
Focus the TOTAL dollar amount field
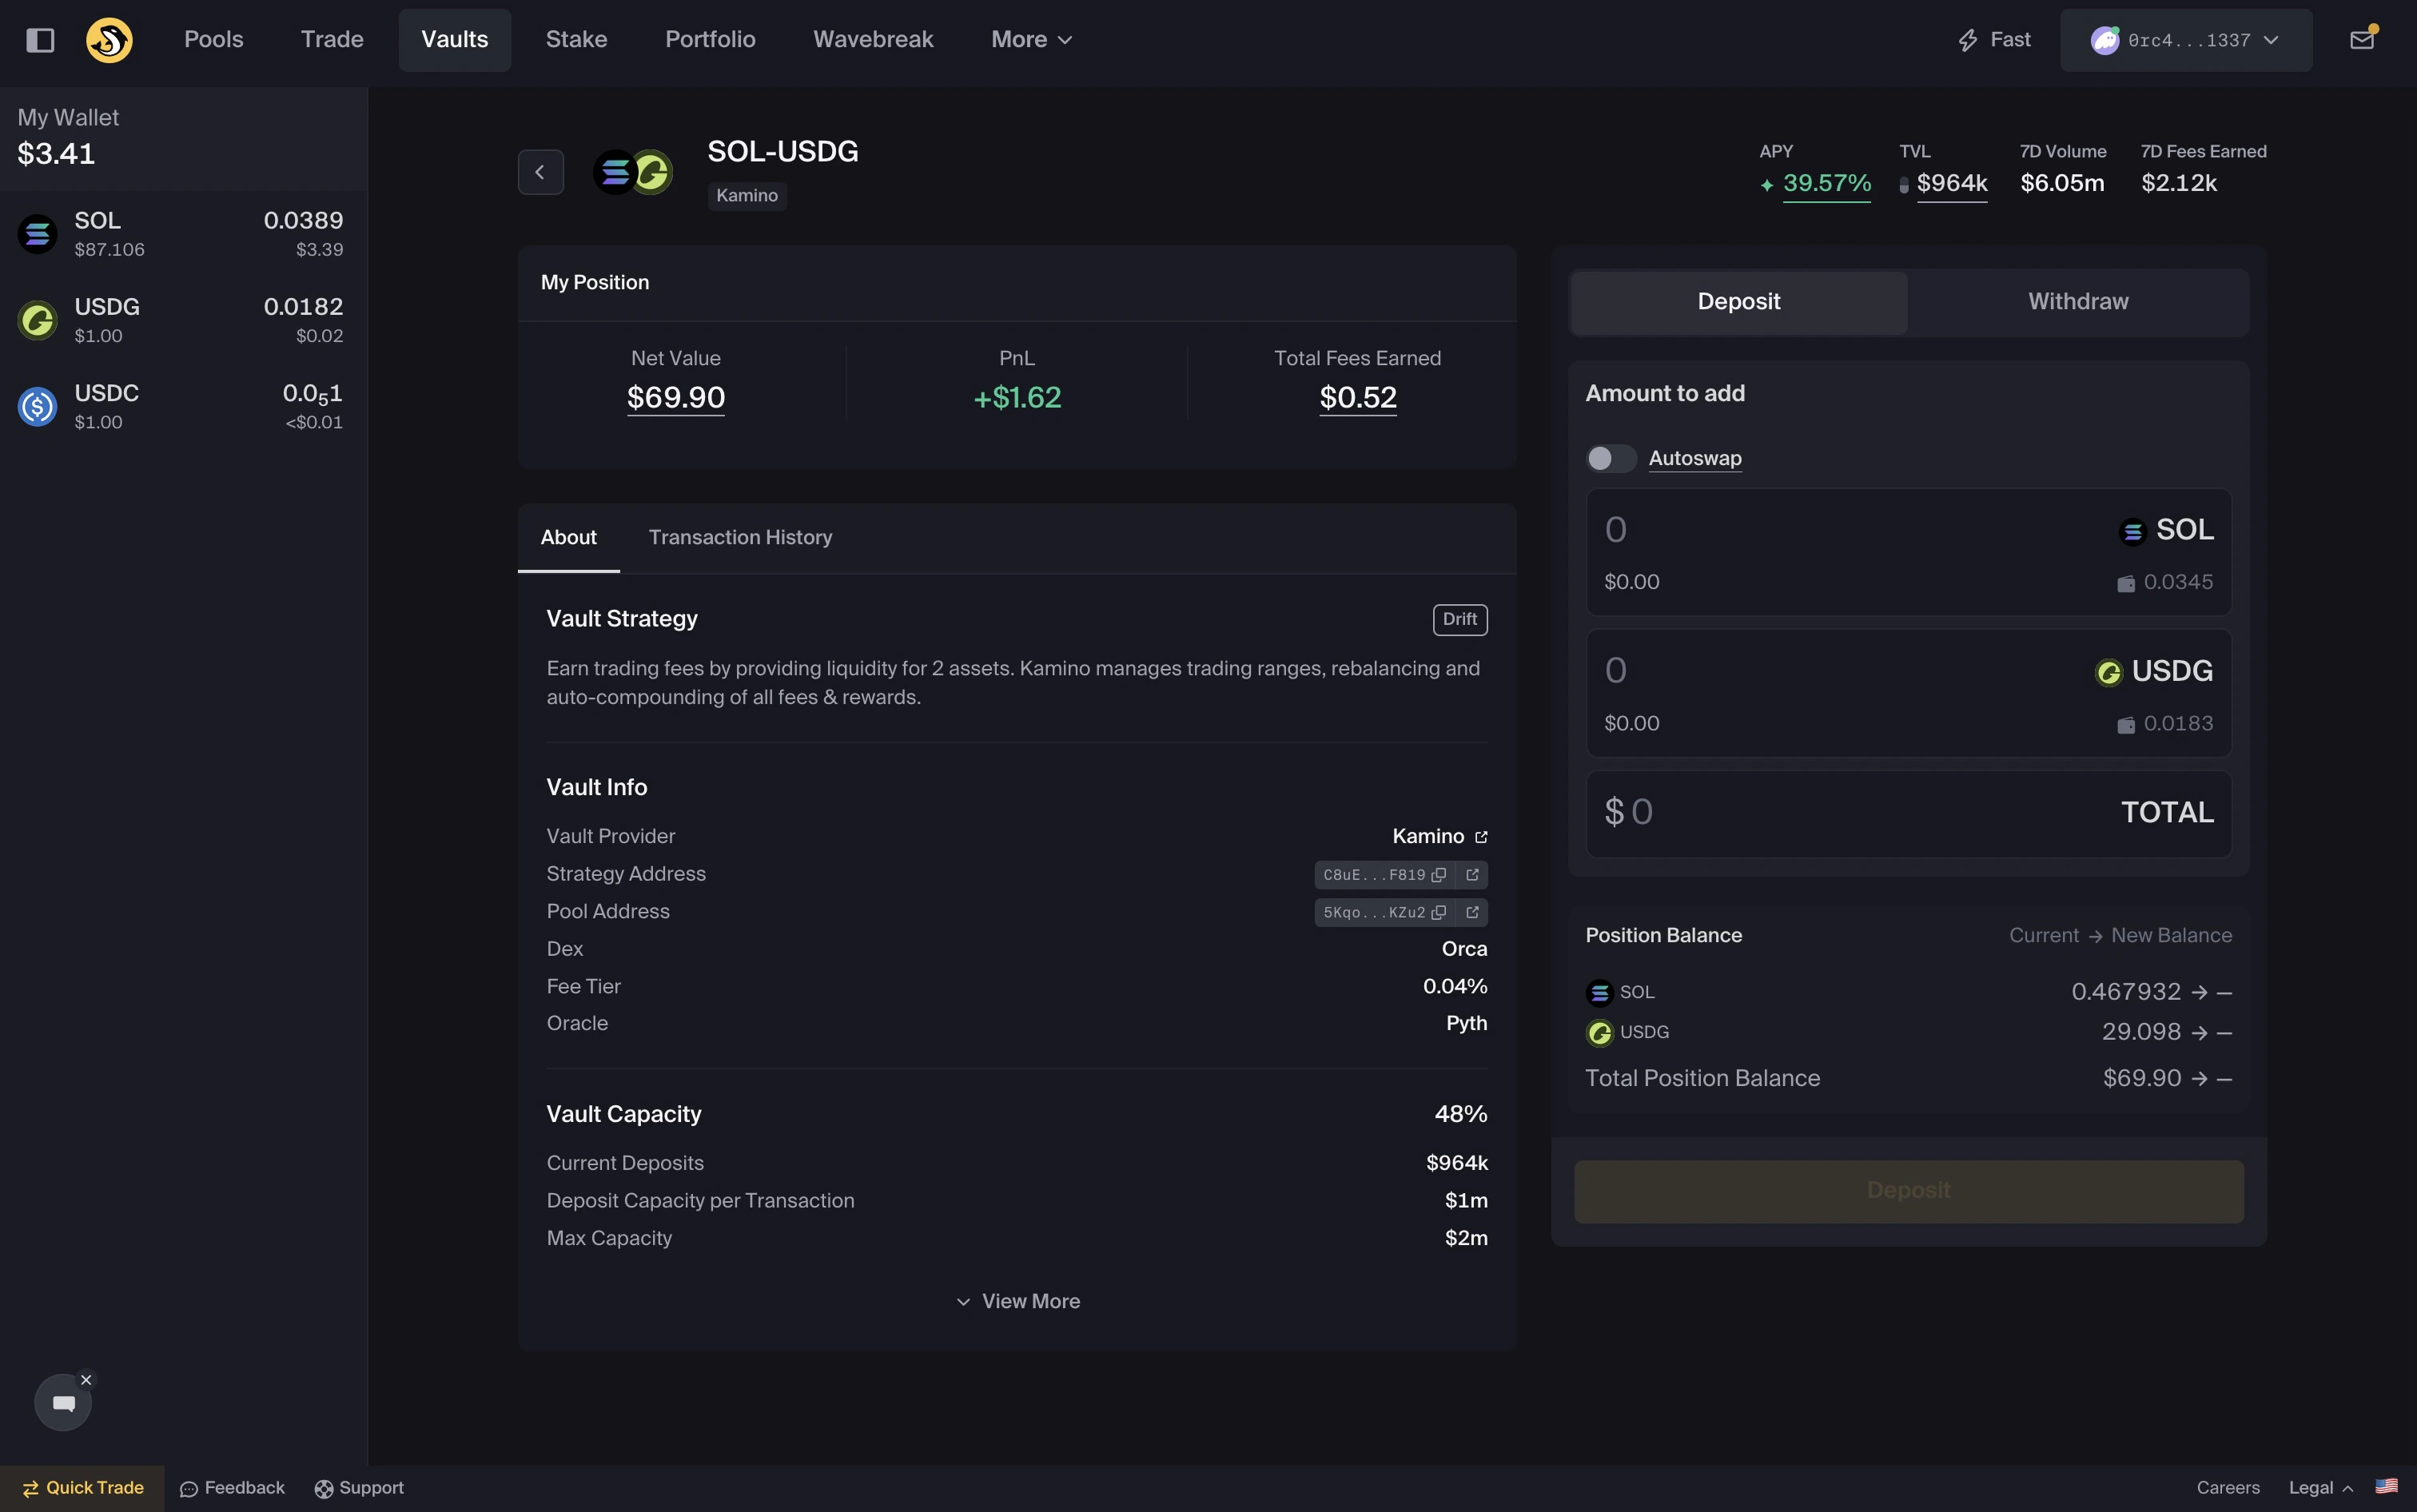point(1909,813)
